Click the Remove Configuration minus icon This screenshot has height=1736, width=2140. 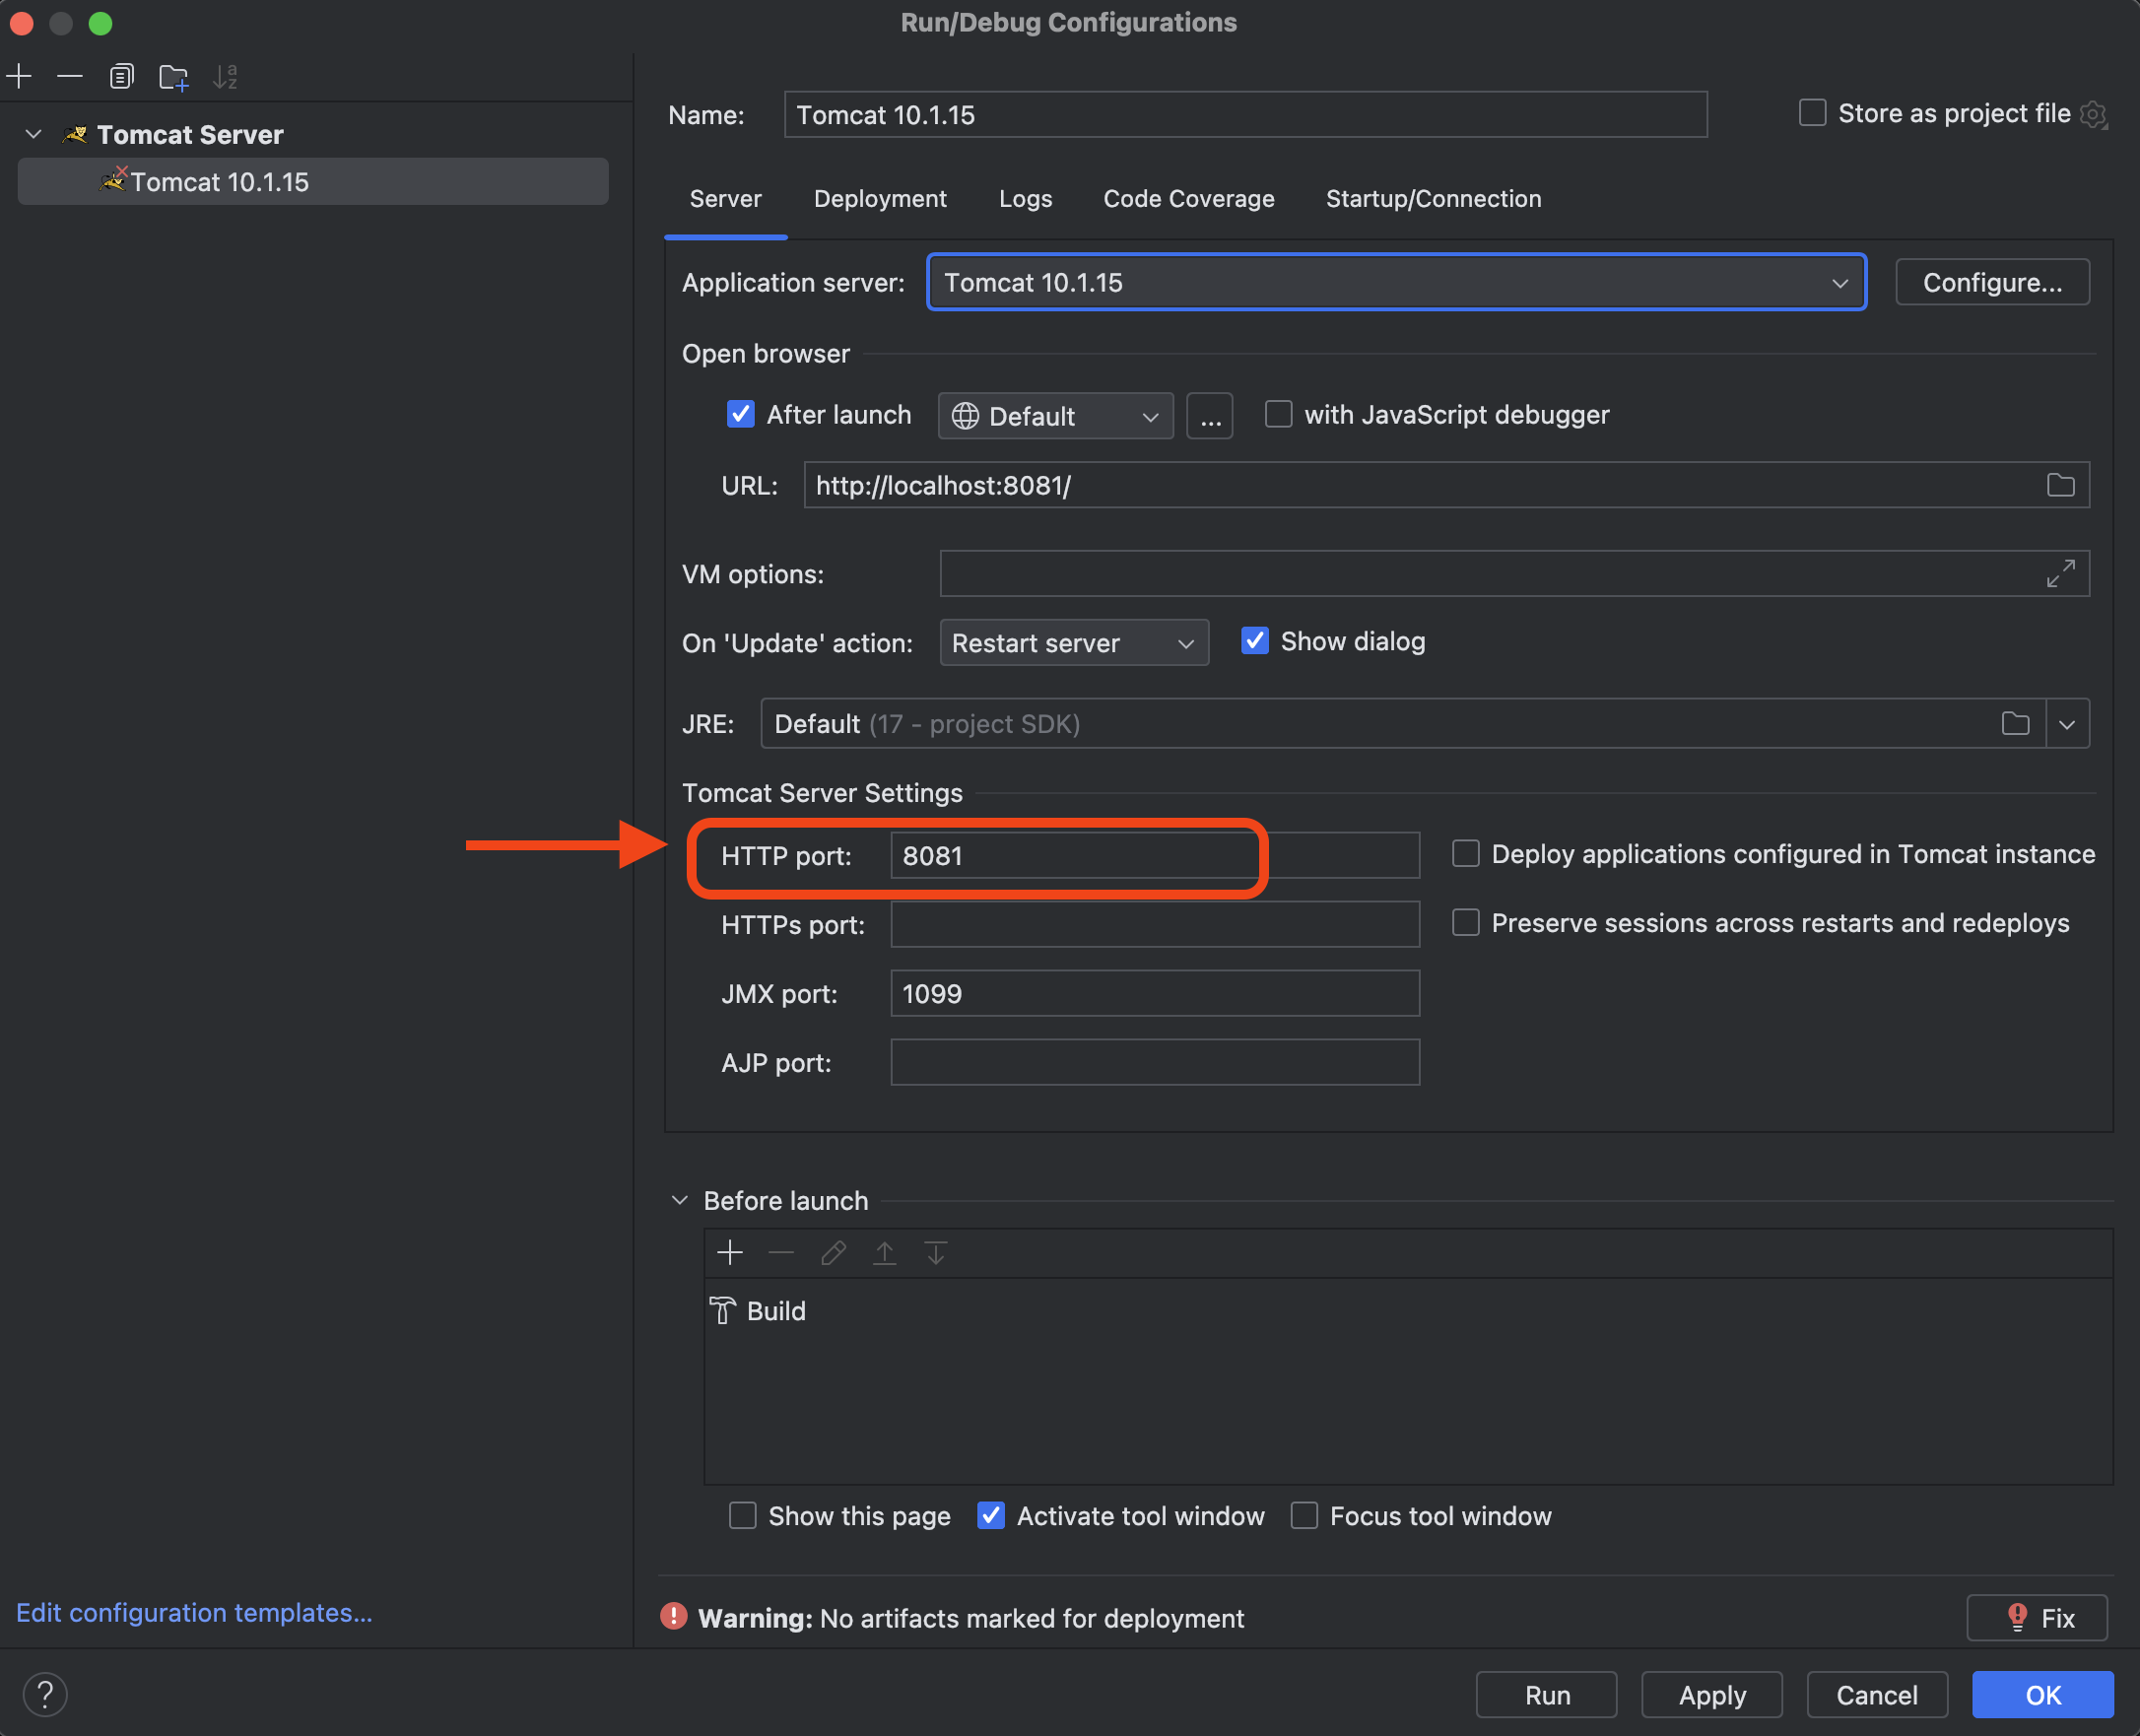(70, 76)
